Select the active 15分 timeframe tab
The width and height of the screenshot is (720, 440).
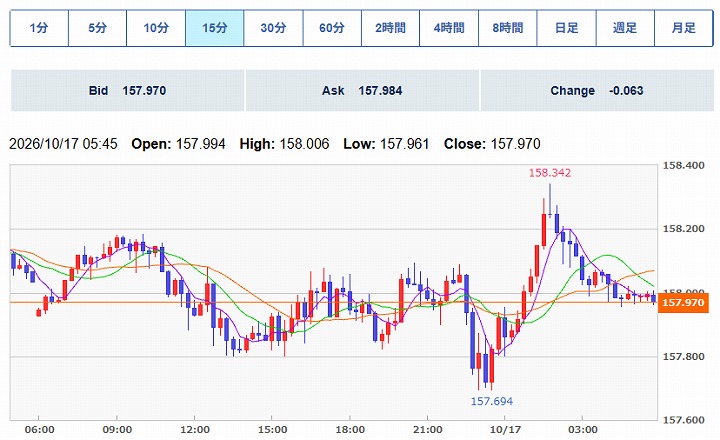tap(214, 28)
